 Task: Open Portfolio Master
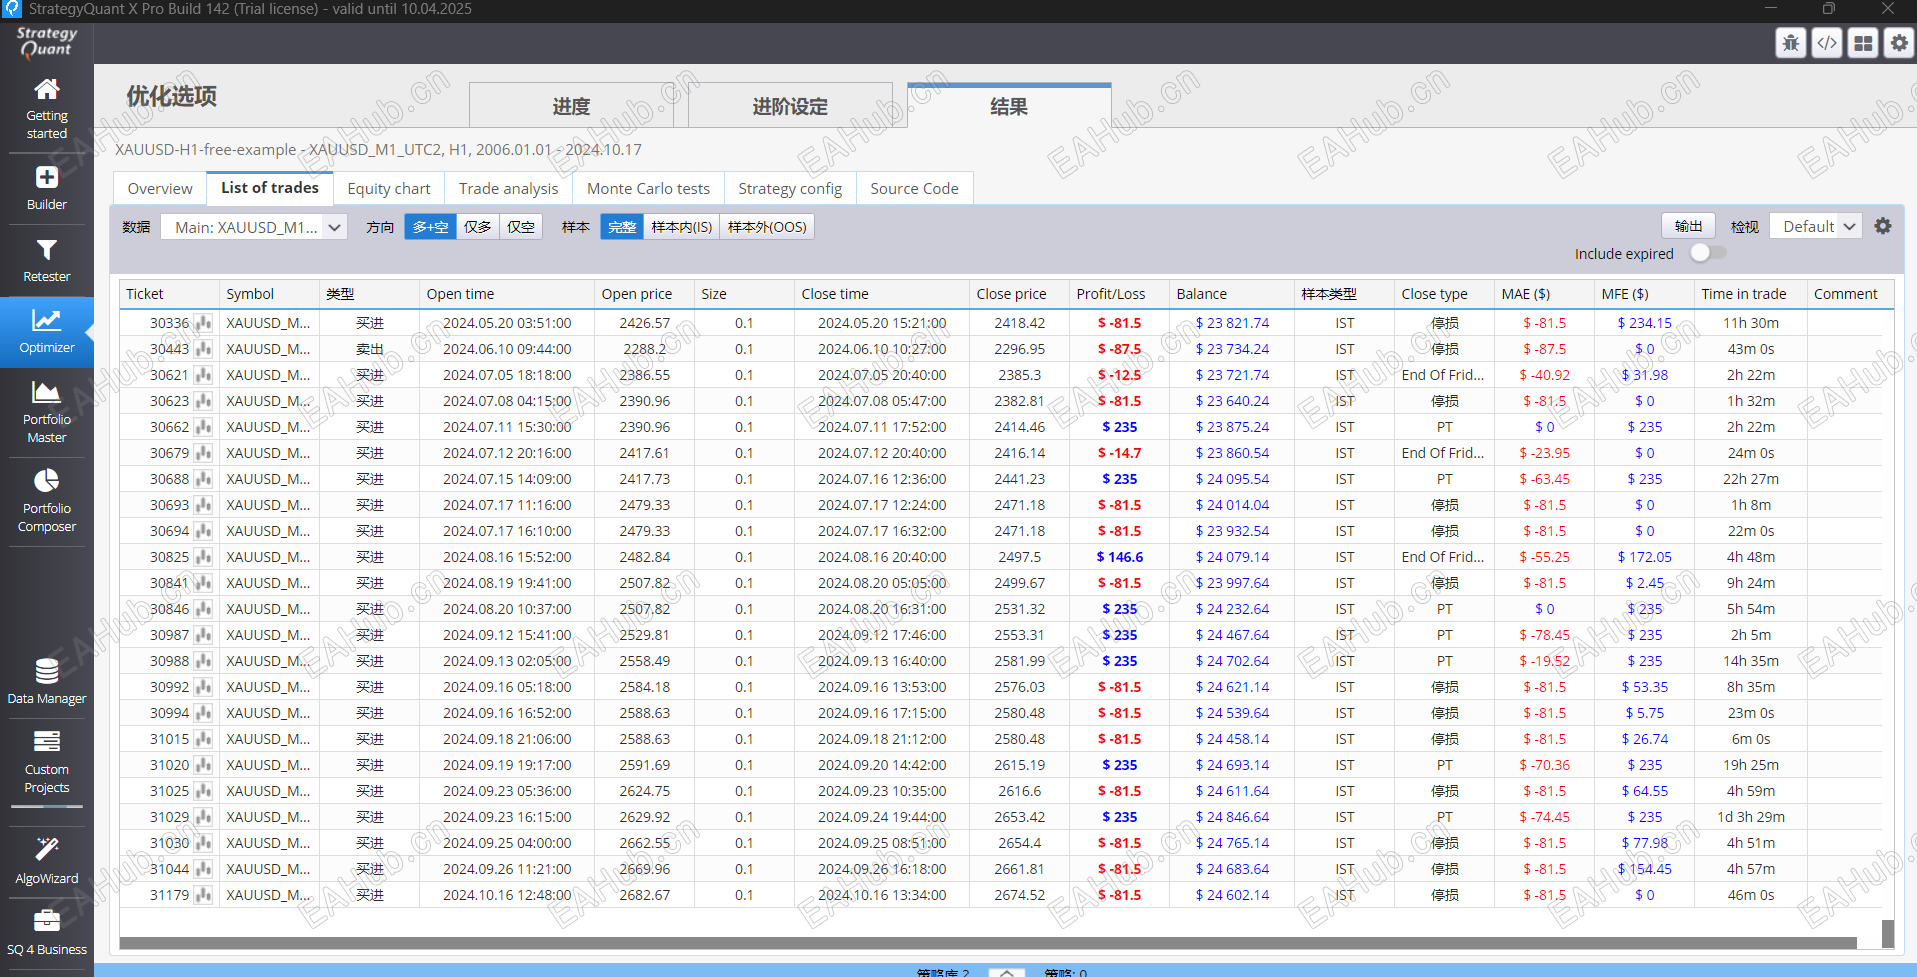point(47,412)
